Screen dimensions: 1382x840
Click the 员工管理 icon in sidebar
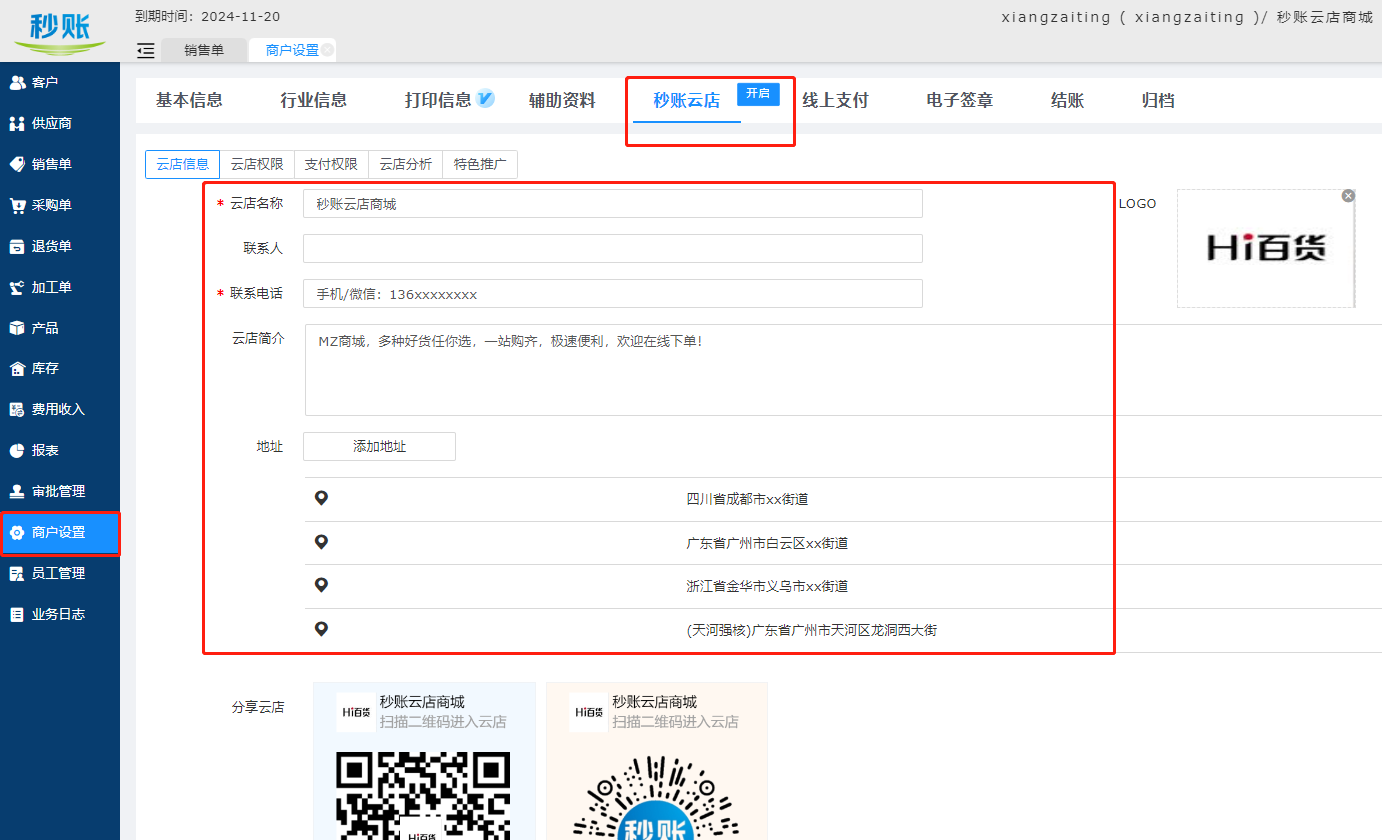pos(17,574)
